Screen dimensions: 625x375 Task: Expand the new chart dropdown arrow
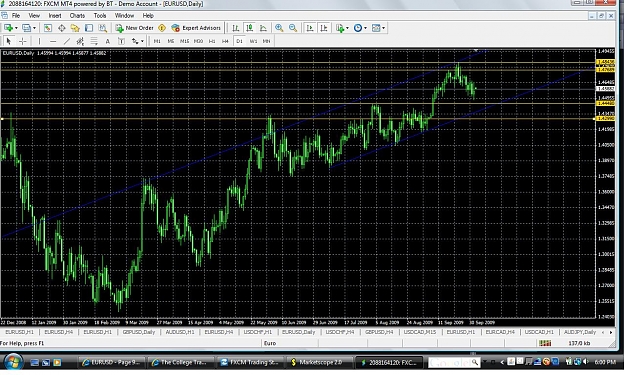(x=16, y=28)
